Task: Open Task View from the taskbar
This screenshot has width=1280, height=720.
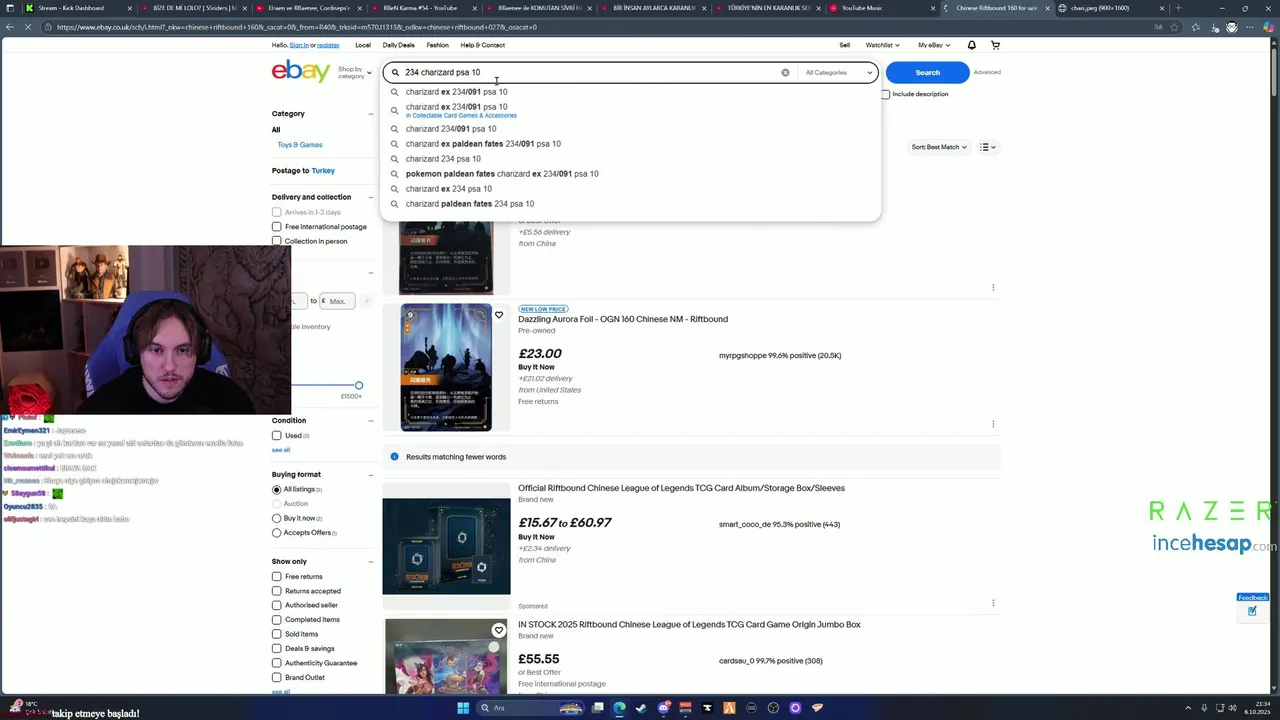Action: coord(597,708)
